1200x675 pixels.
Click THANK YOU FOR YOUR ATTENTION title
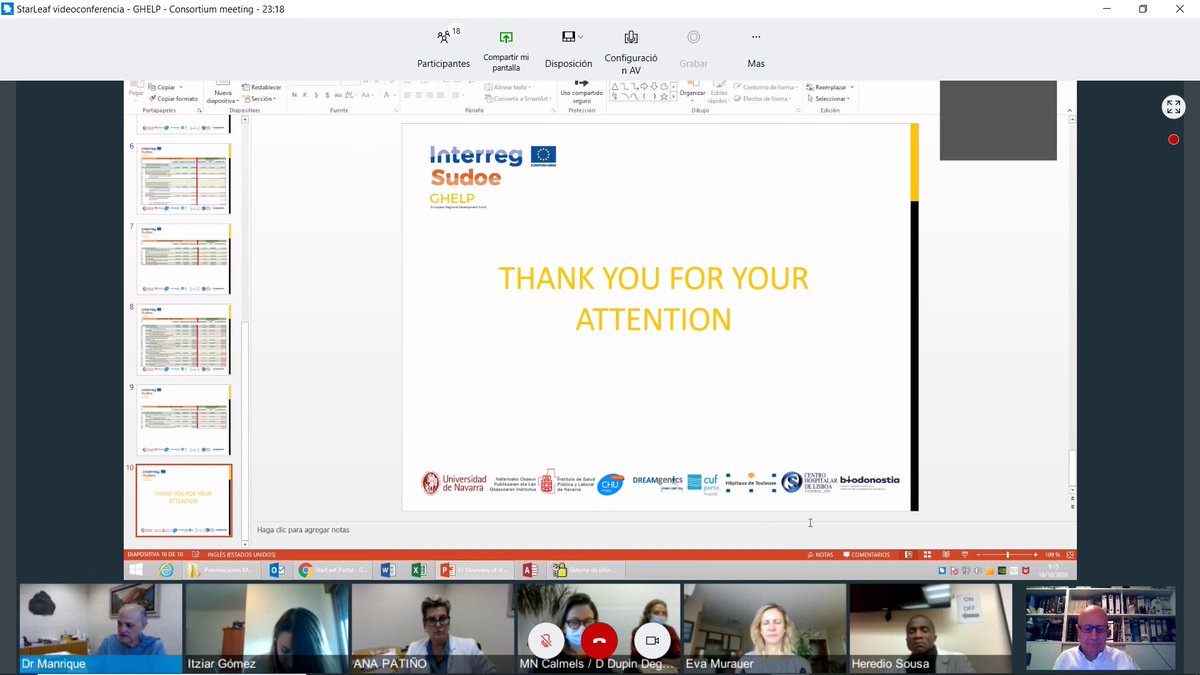653,298
